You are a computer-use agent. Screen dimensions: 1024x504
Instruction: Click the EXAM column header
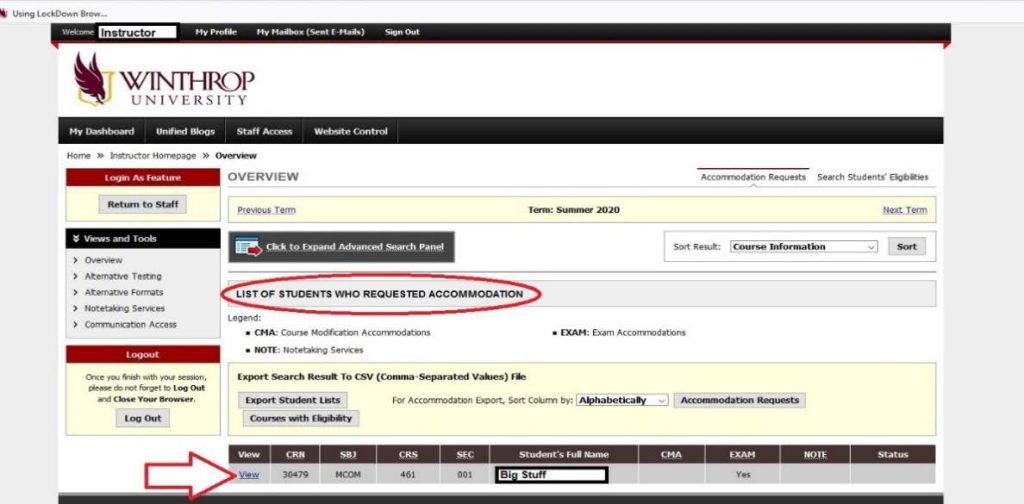[x=743, y=454]
